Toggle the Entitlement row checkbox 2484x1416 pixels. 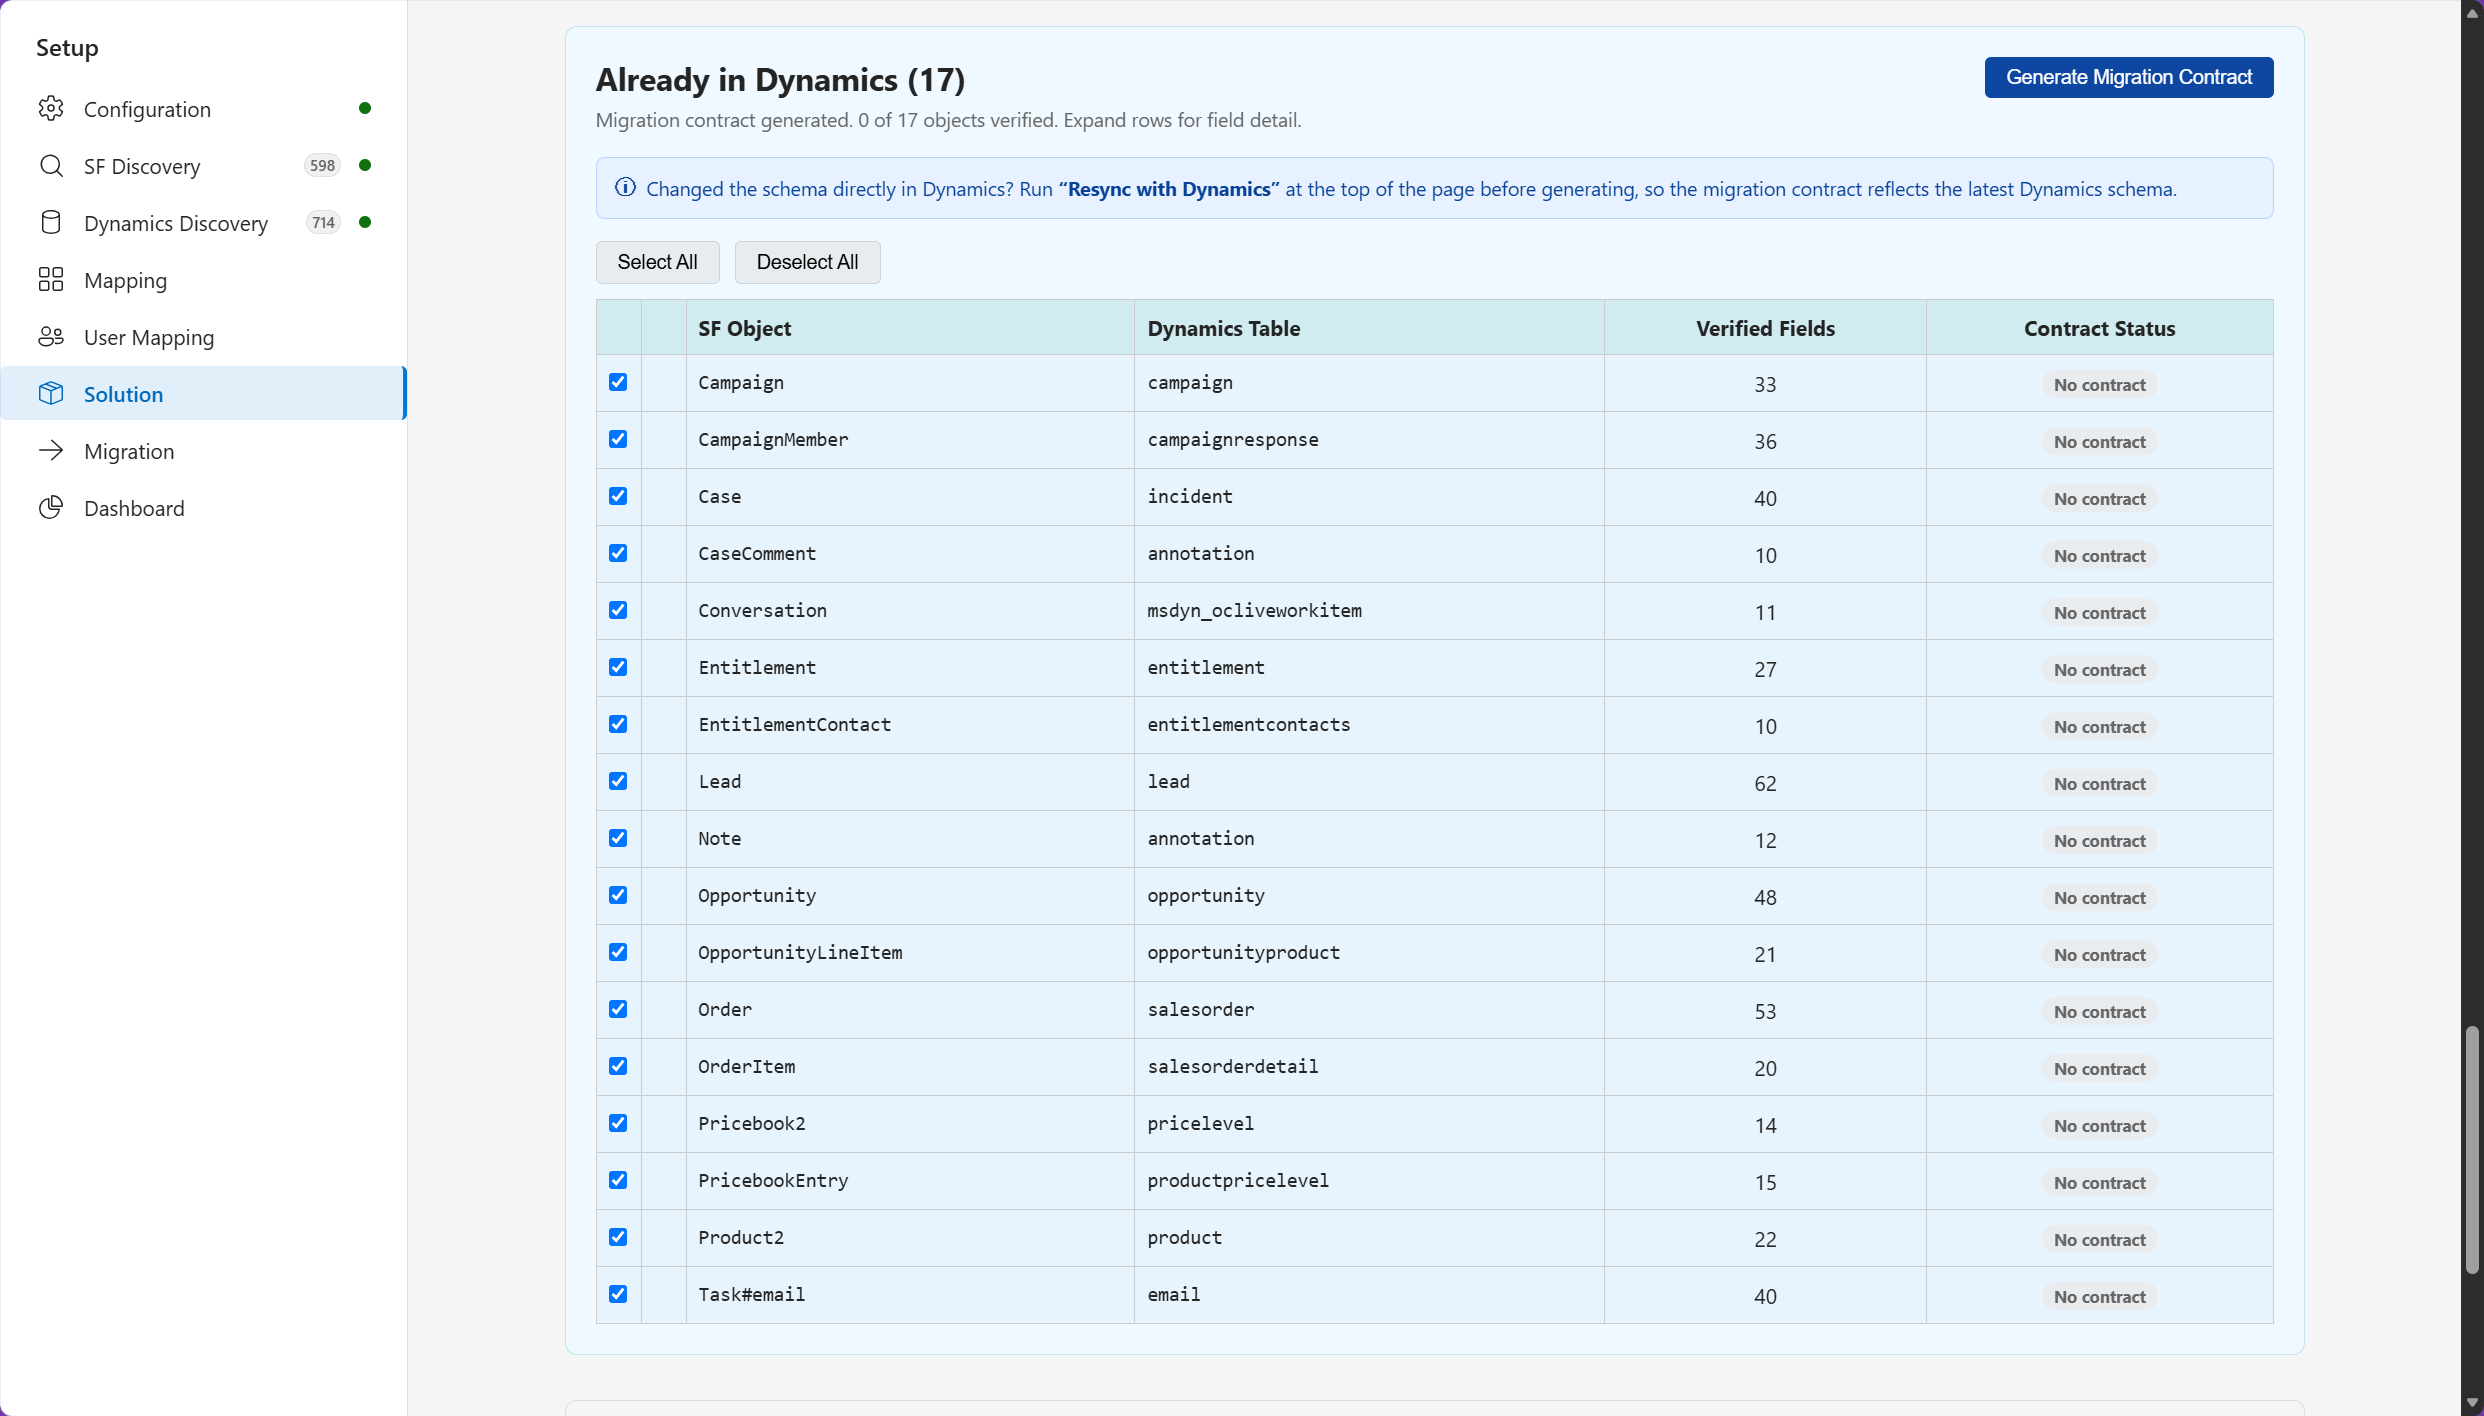click(x=618, y=667)
